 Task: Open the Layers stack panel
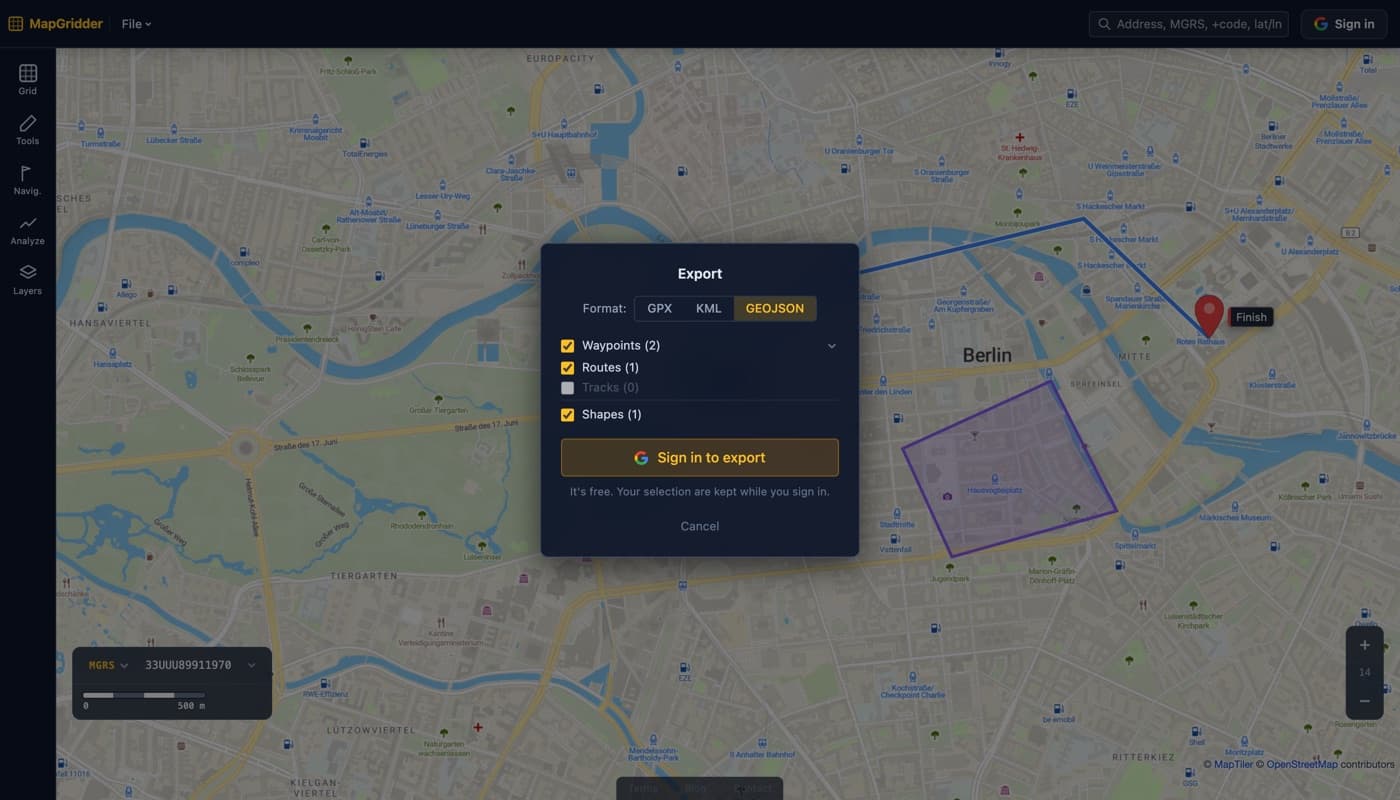[28, 280]
